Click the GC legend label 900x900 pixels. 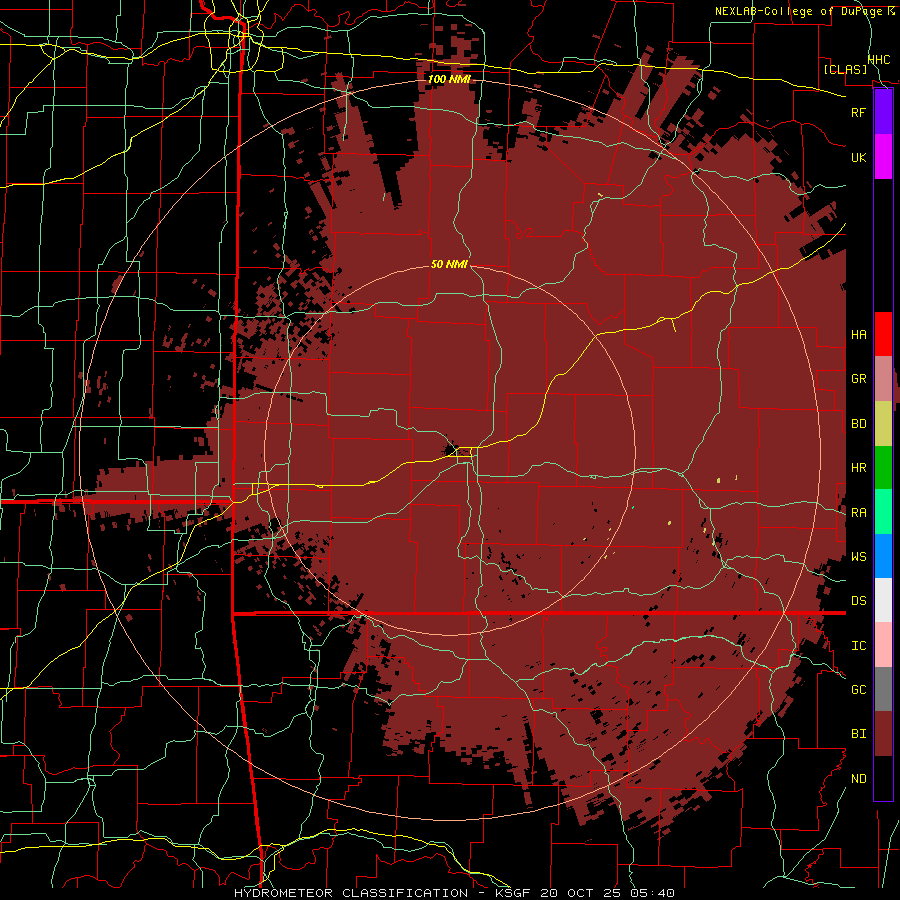[858, 690]
